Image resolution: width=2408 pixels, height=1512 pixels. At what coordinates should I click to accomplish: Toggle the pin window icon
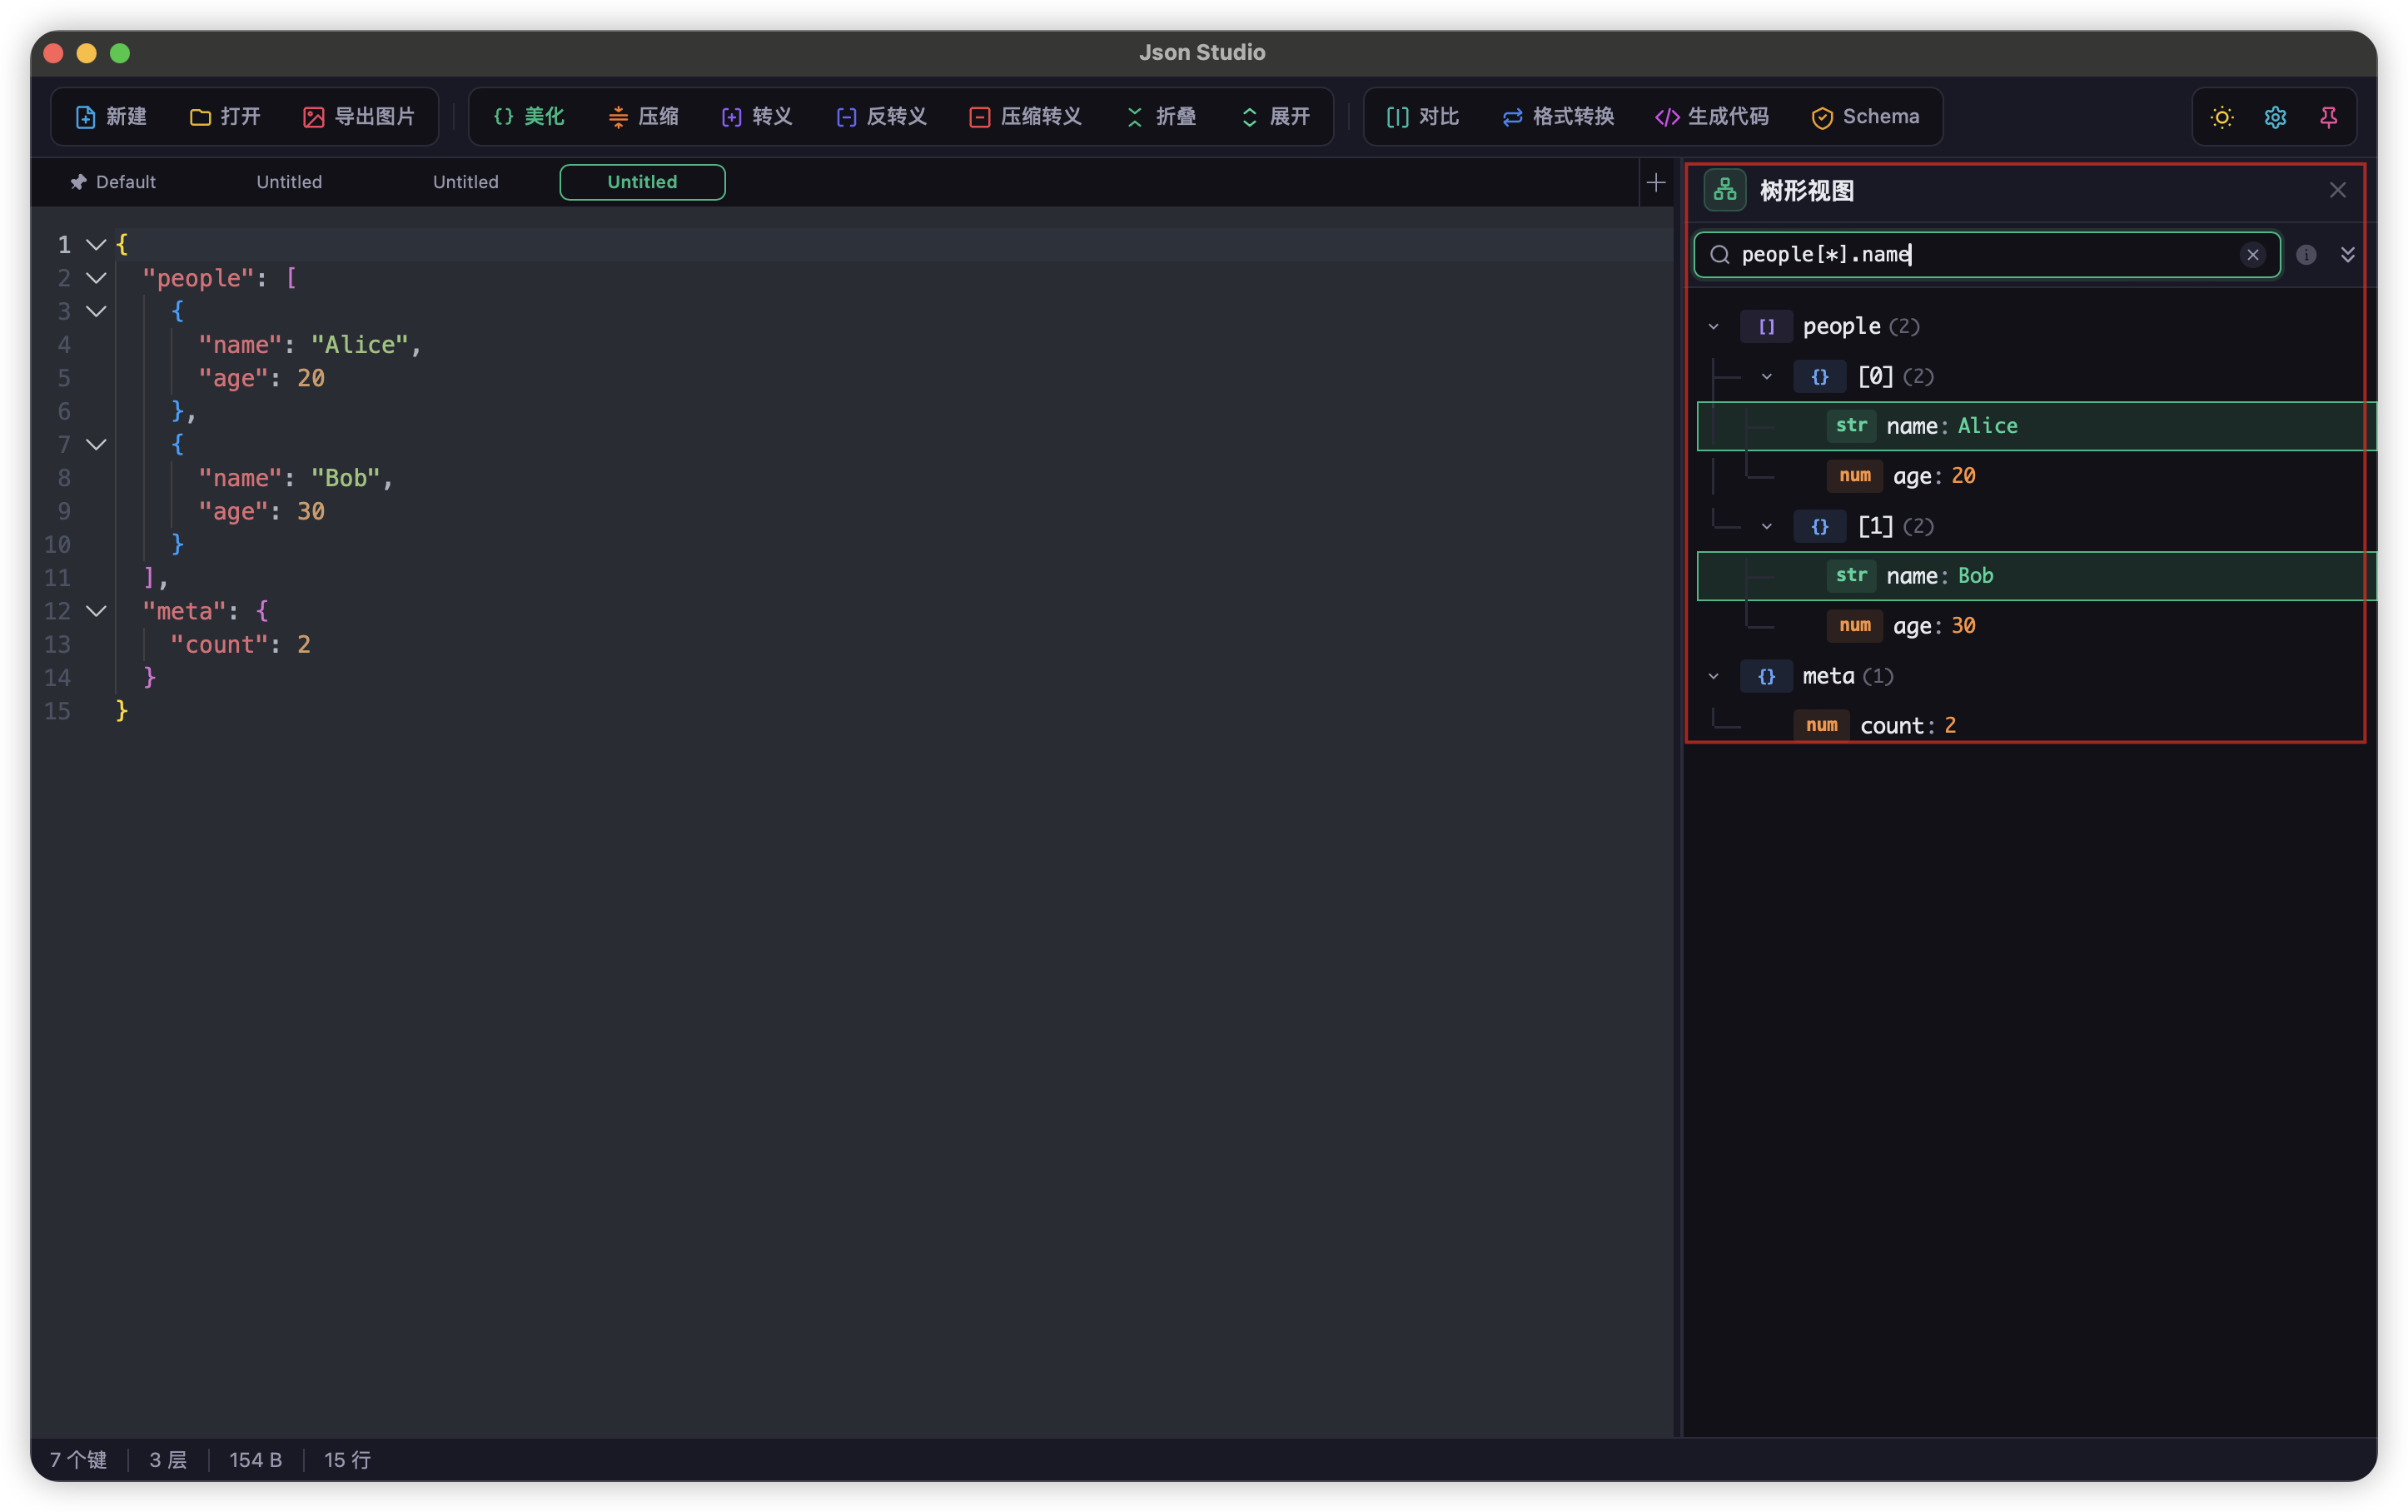point(2329,116)
